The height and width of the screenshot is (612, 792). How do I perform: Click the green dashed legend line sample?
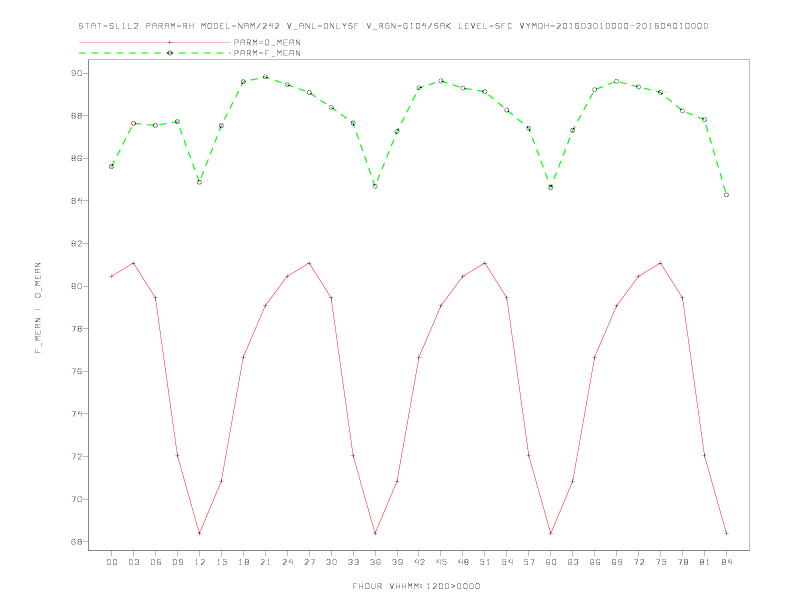coord(155,53)
